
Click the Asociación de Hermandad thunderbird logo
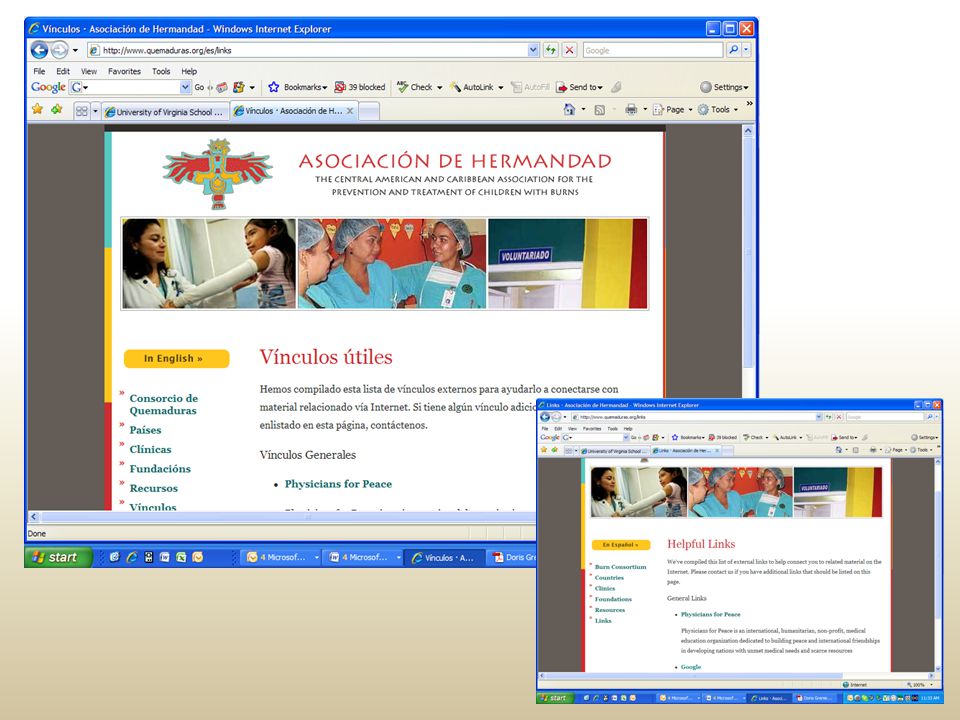[x=217, y=173]
